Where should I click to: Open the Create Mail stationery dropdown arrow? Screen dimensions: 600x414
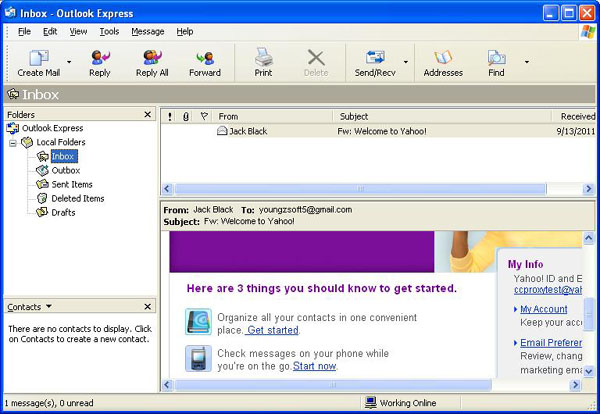69,62
